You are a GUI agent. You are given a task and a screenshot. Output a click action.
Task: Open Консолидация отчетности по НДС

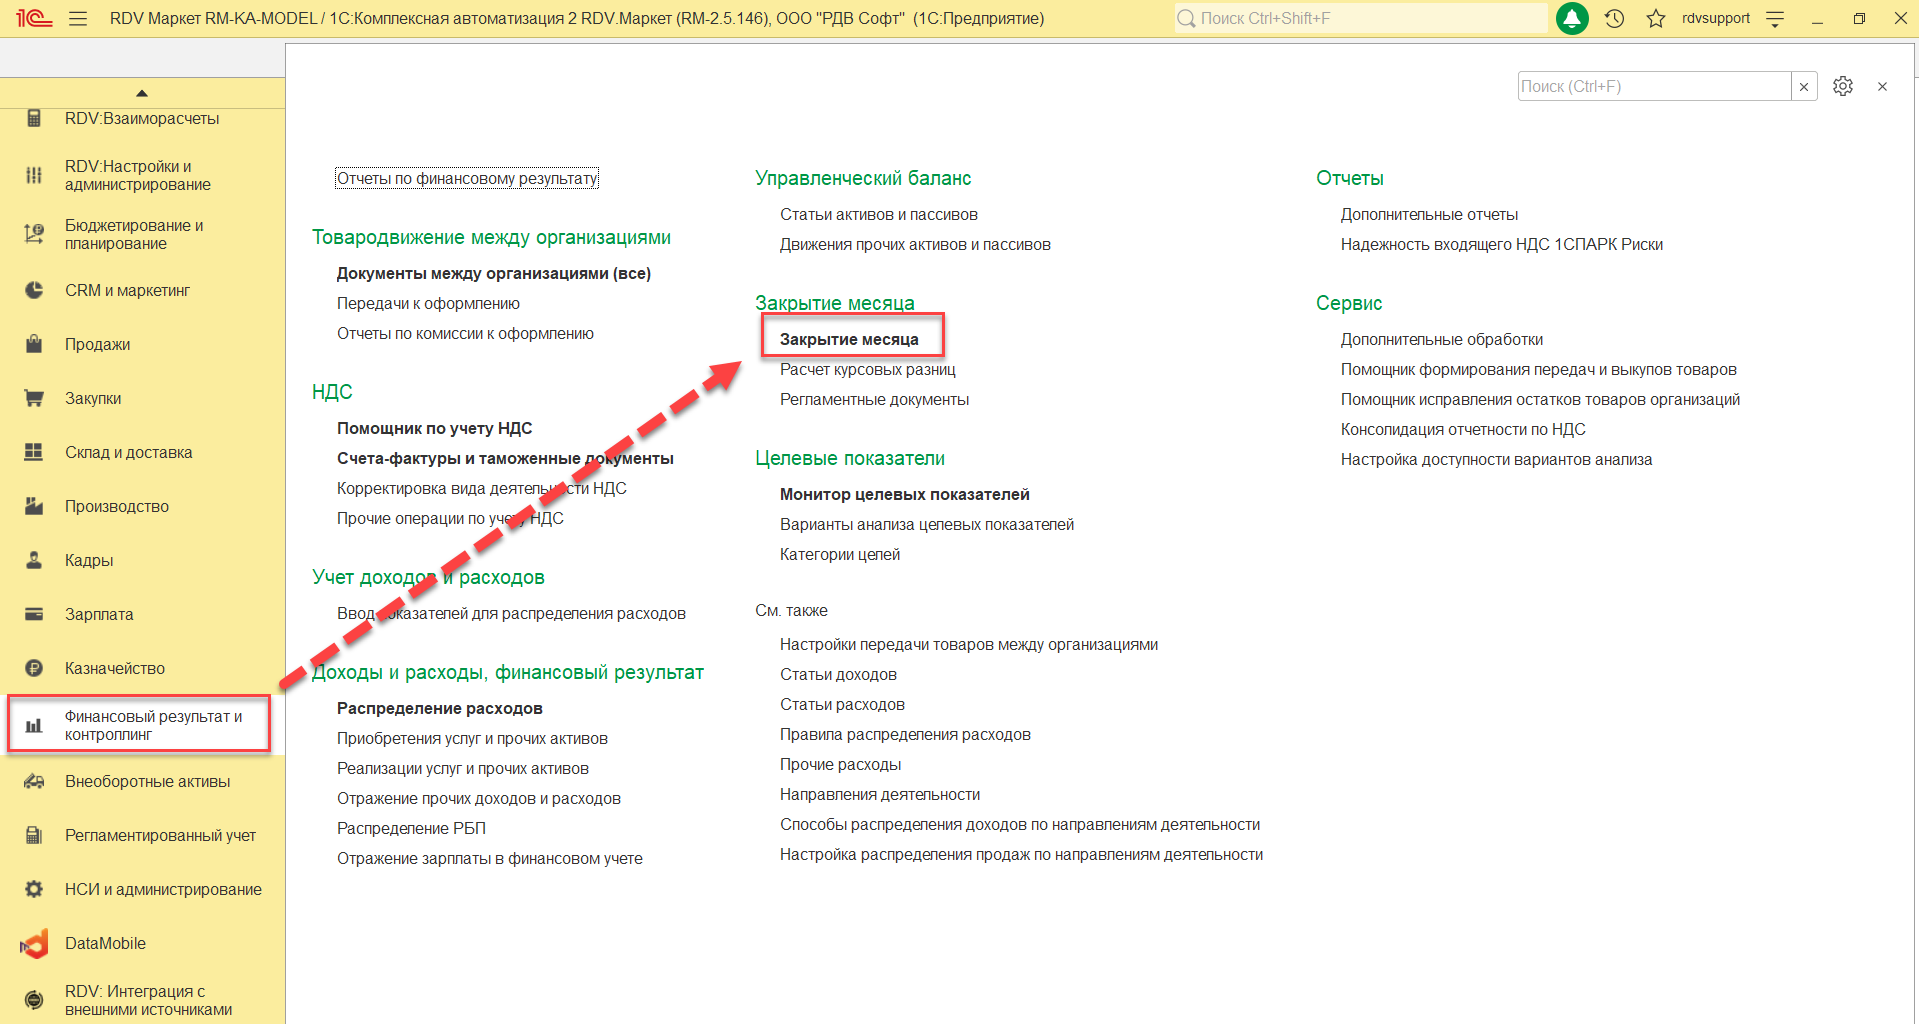pyautogui.click(x=1463, y=429)
